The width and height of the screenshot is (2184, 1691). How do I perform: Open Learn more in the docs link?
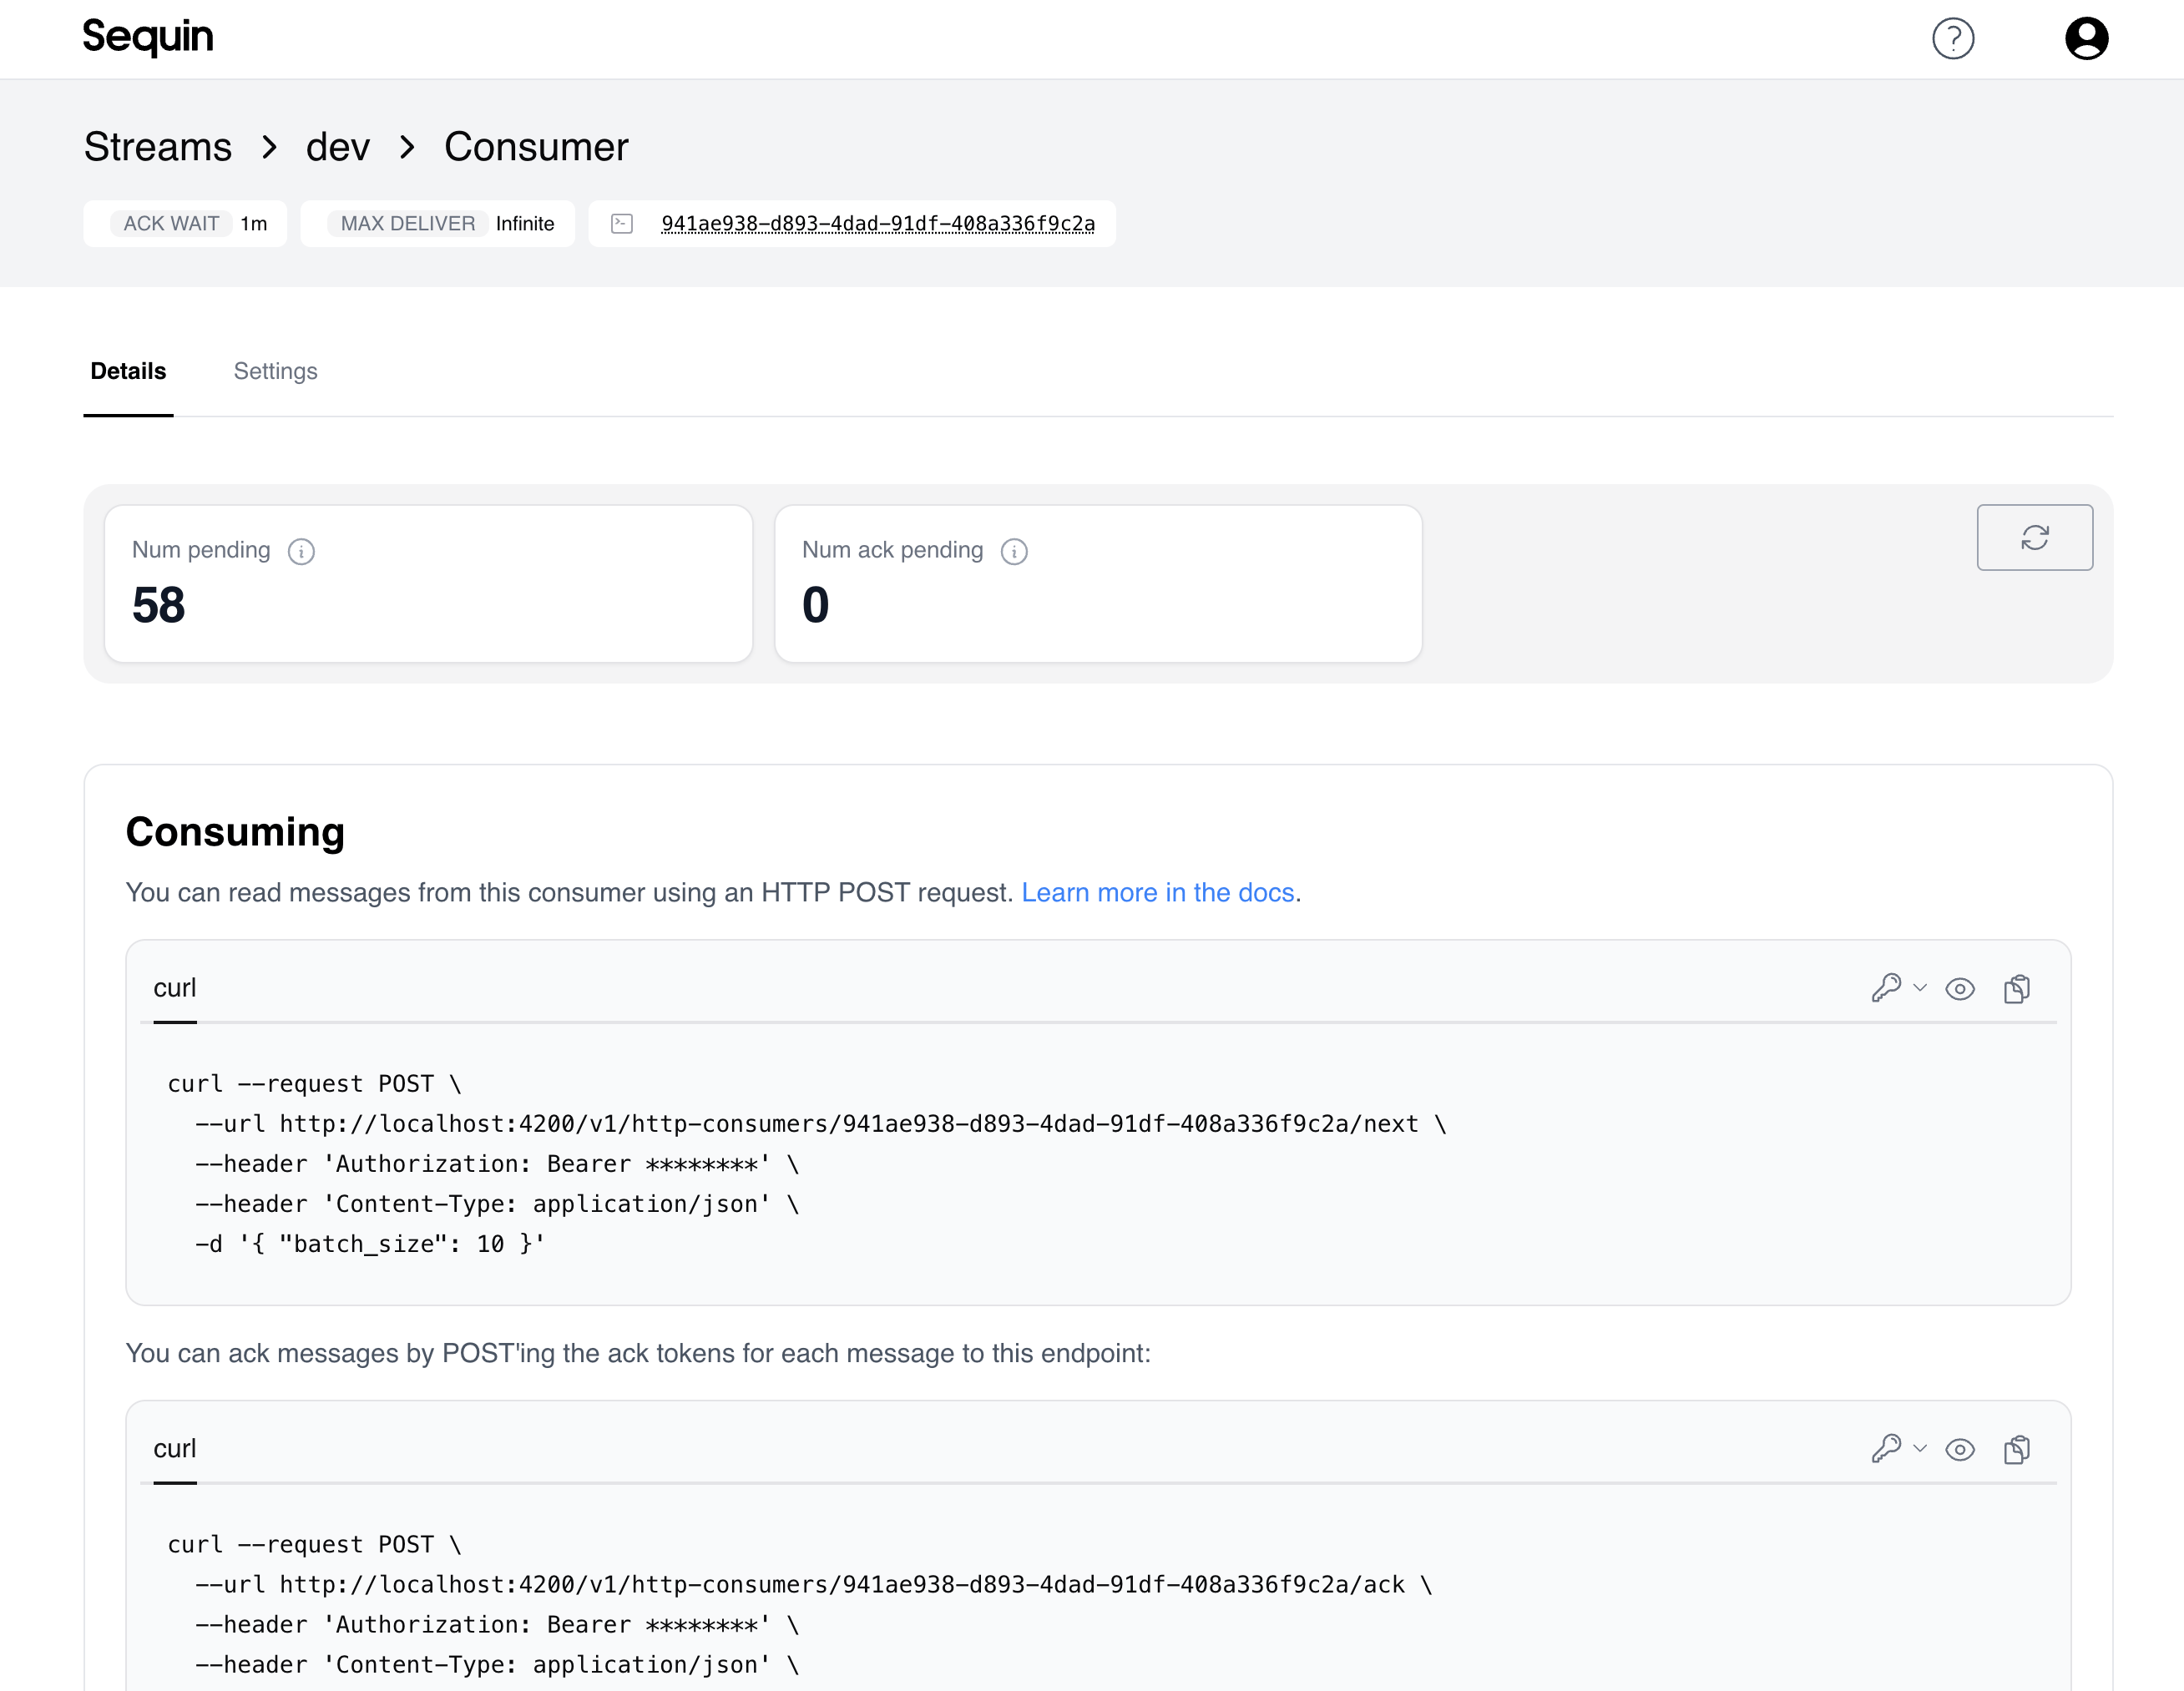coord(1157,892)
